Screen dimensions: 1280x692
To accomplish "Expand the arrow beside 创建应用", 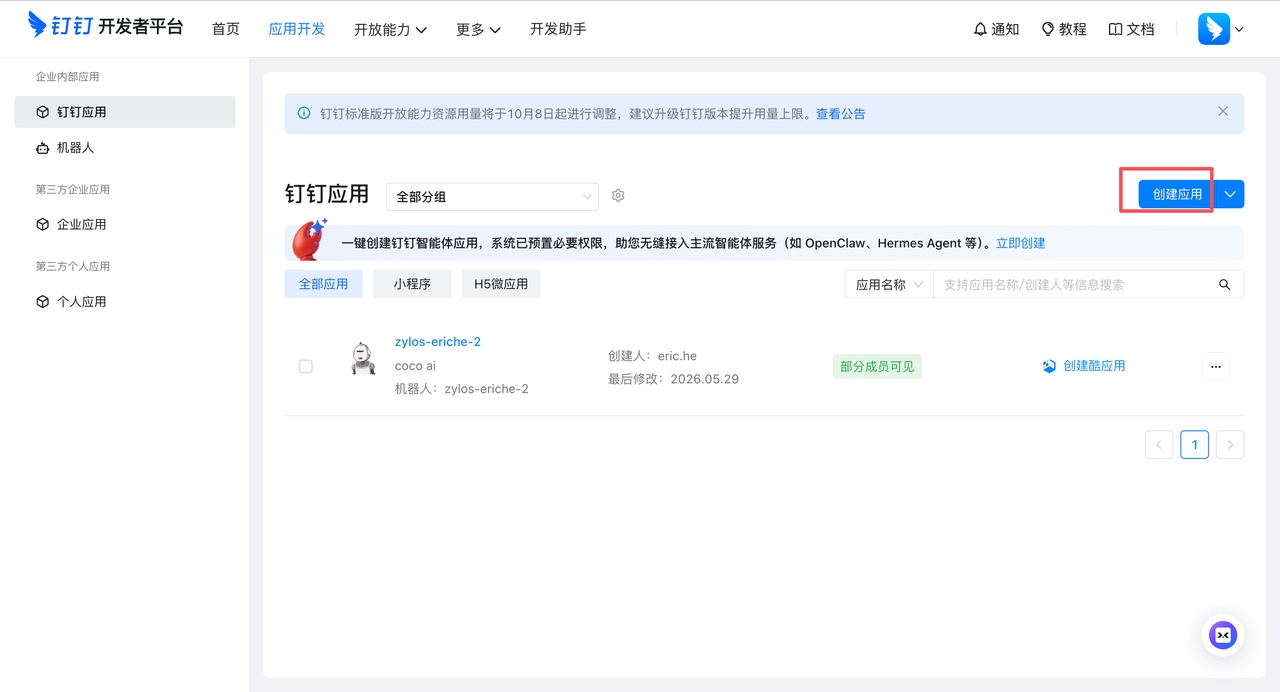I will pos(1231,194).
